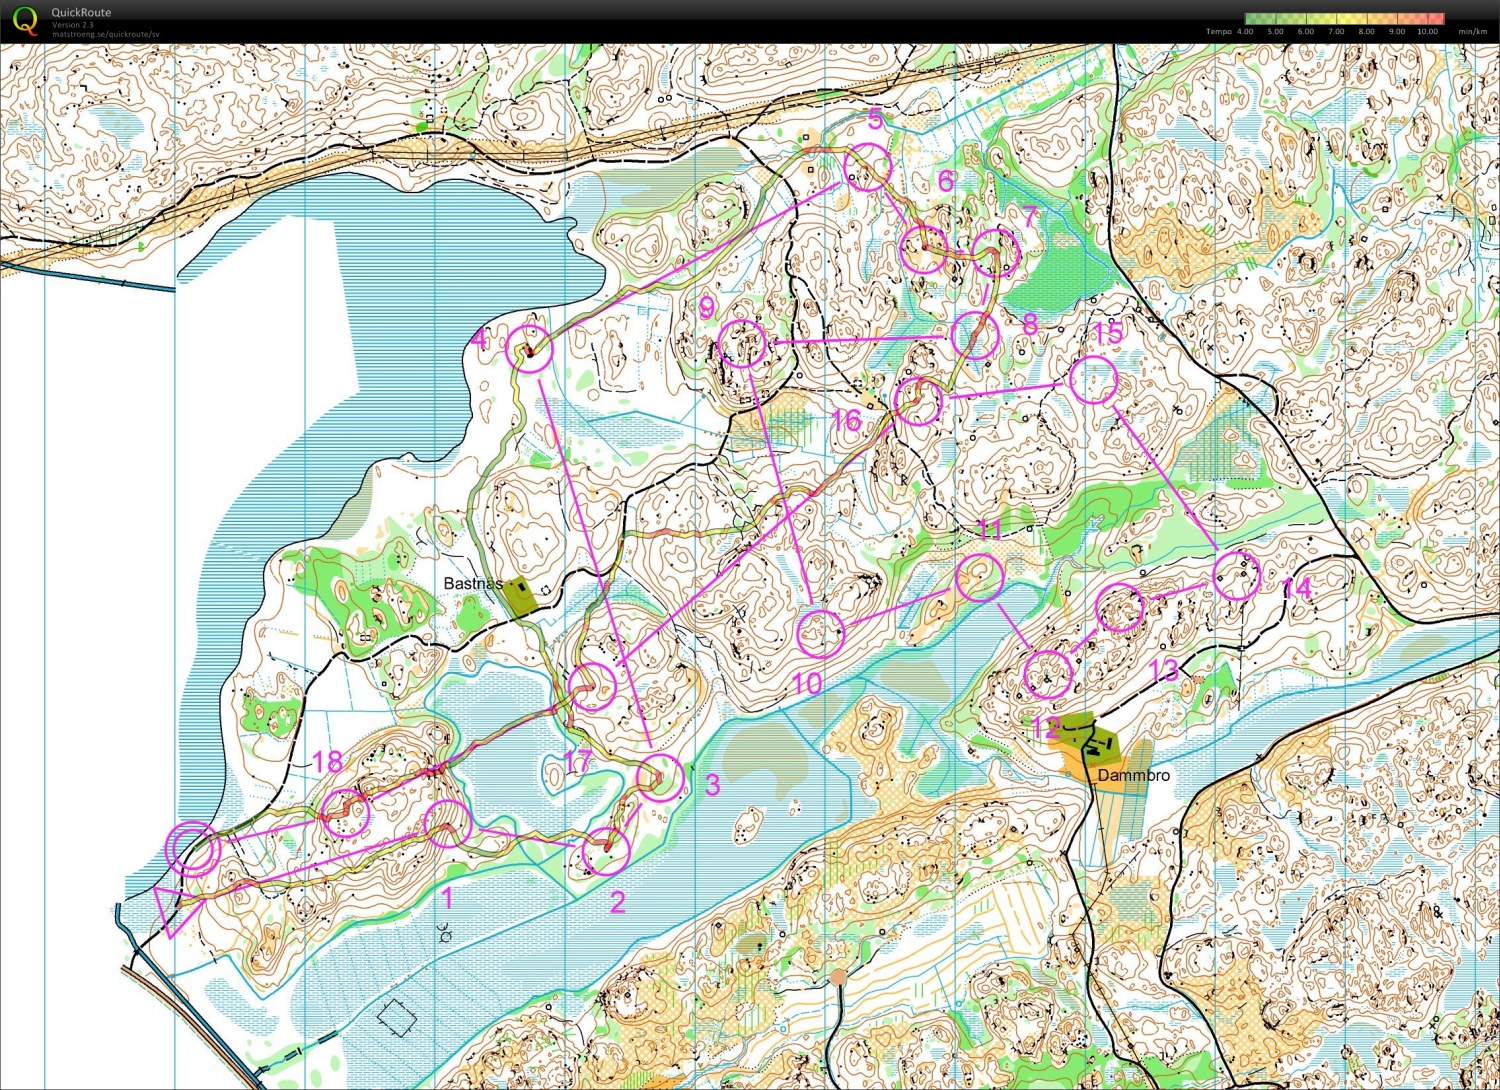
Task: Click the magenta number 14 label
Action: (1296, 588)
